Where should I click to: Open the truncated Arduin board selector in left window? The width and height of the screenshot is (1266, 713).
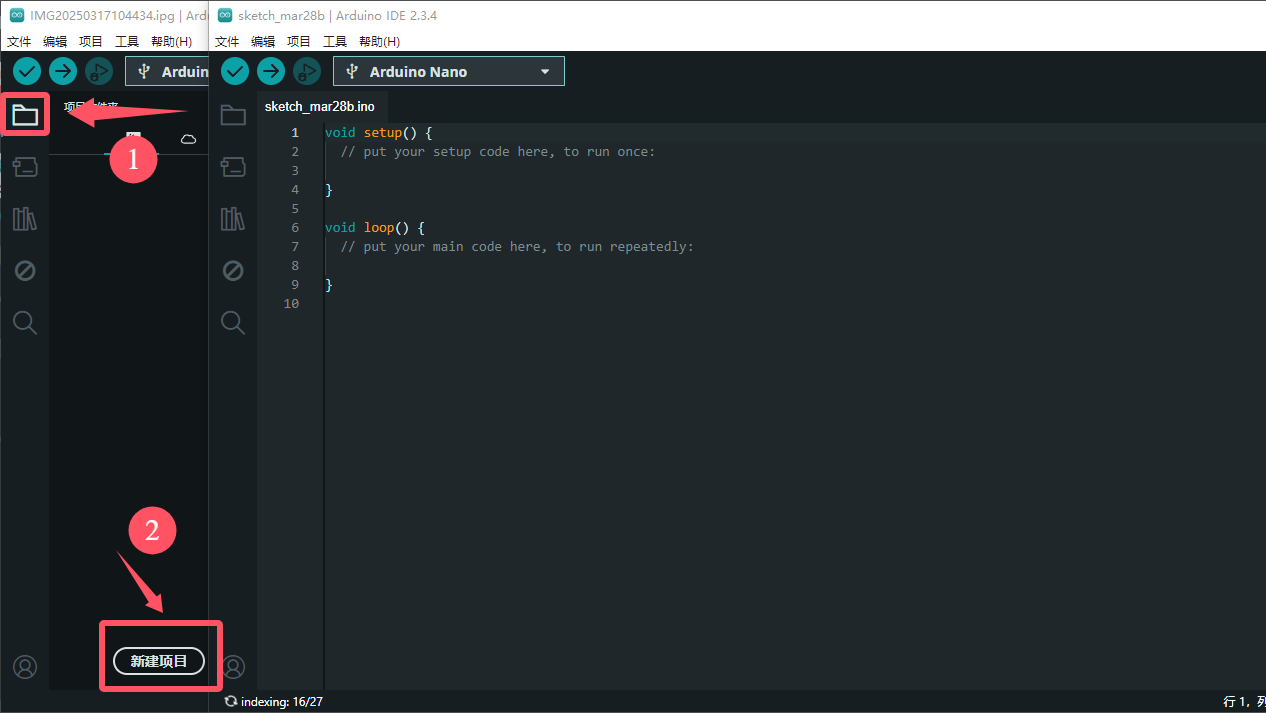167,71
